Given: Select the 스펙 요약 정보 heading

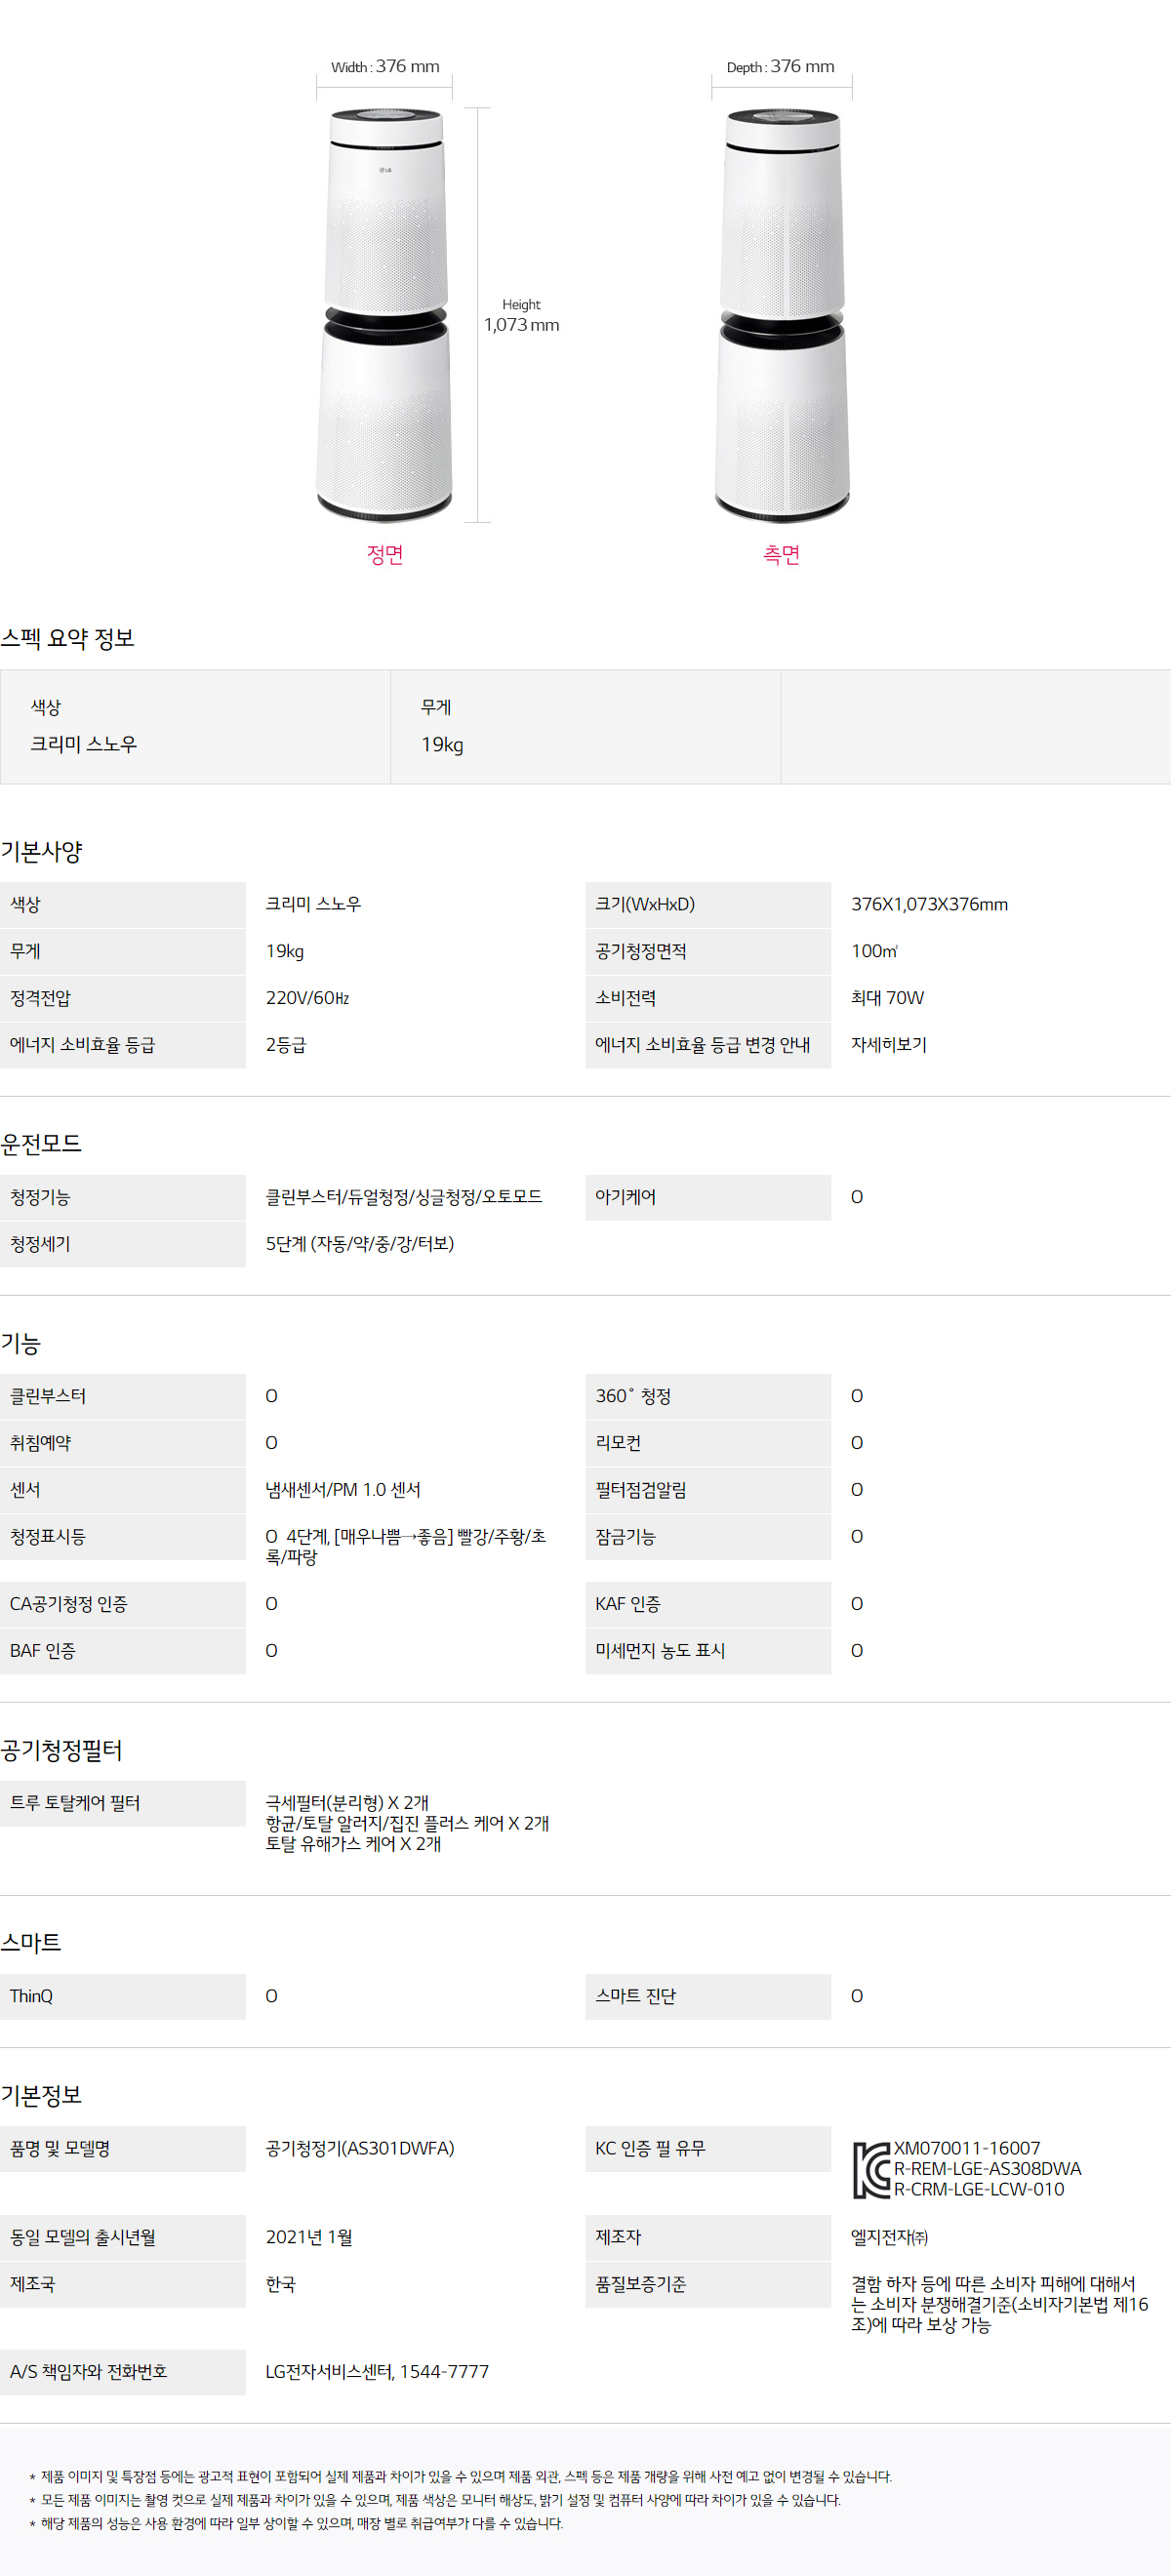Looking at the screenshot, I should (67, 638).
